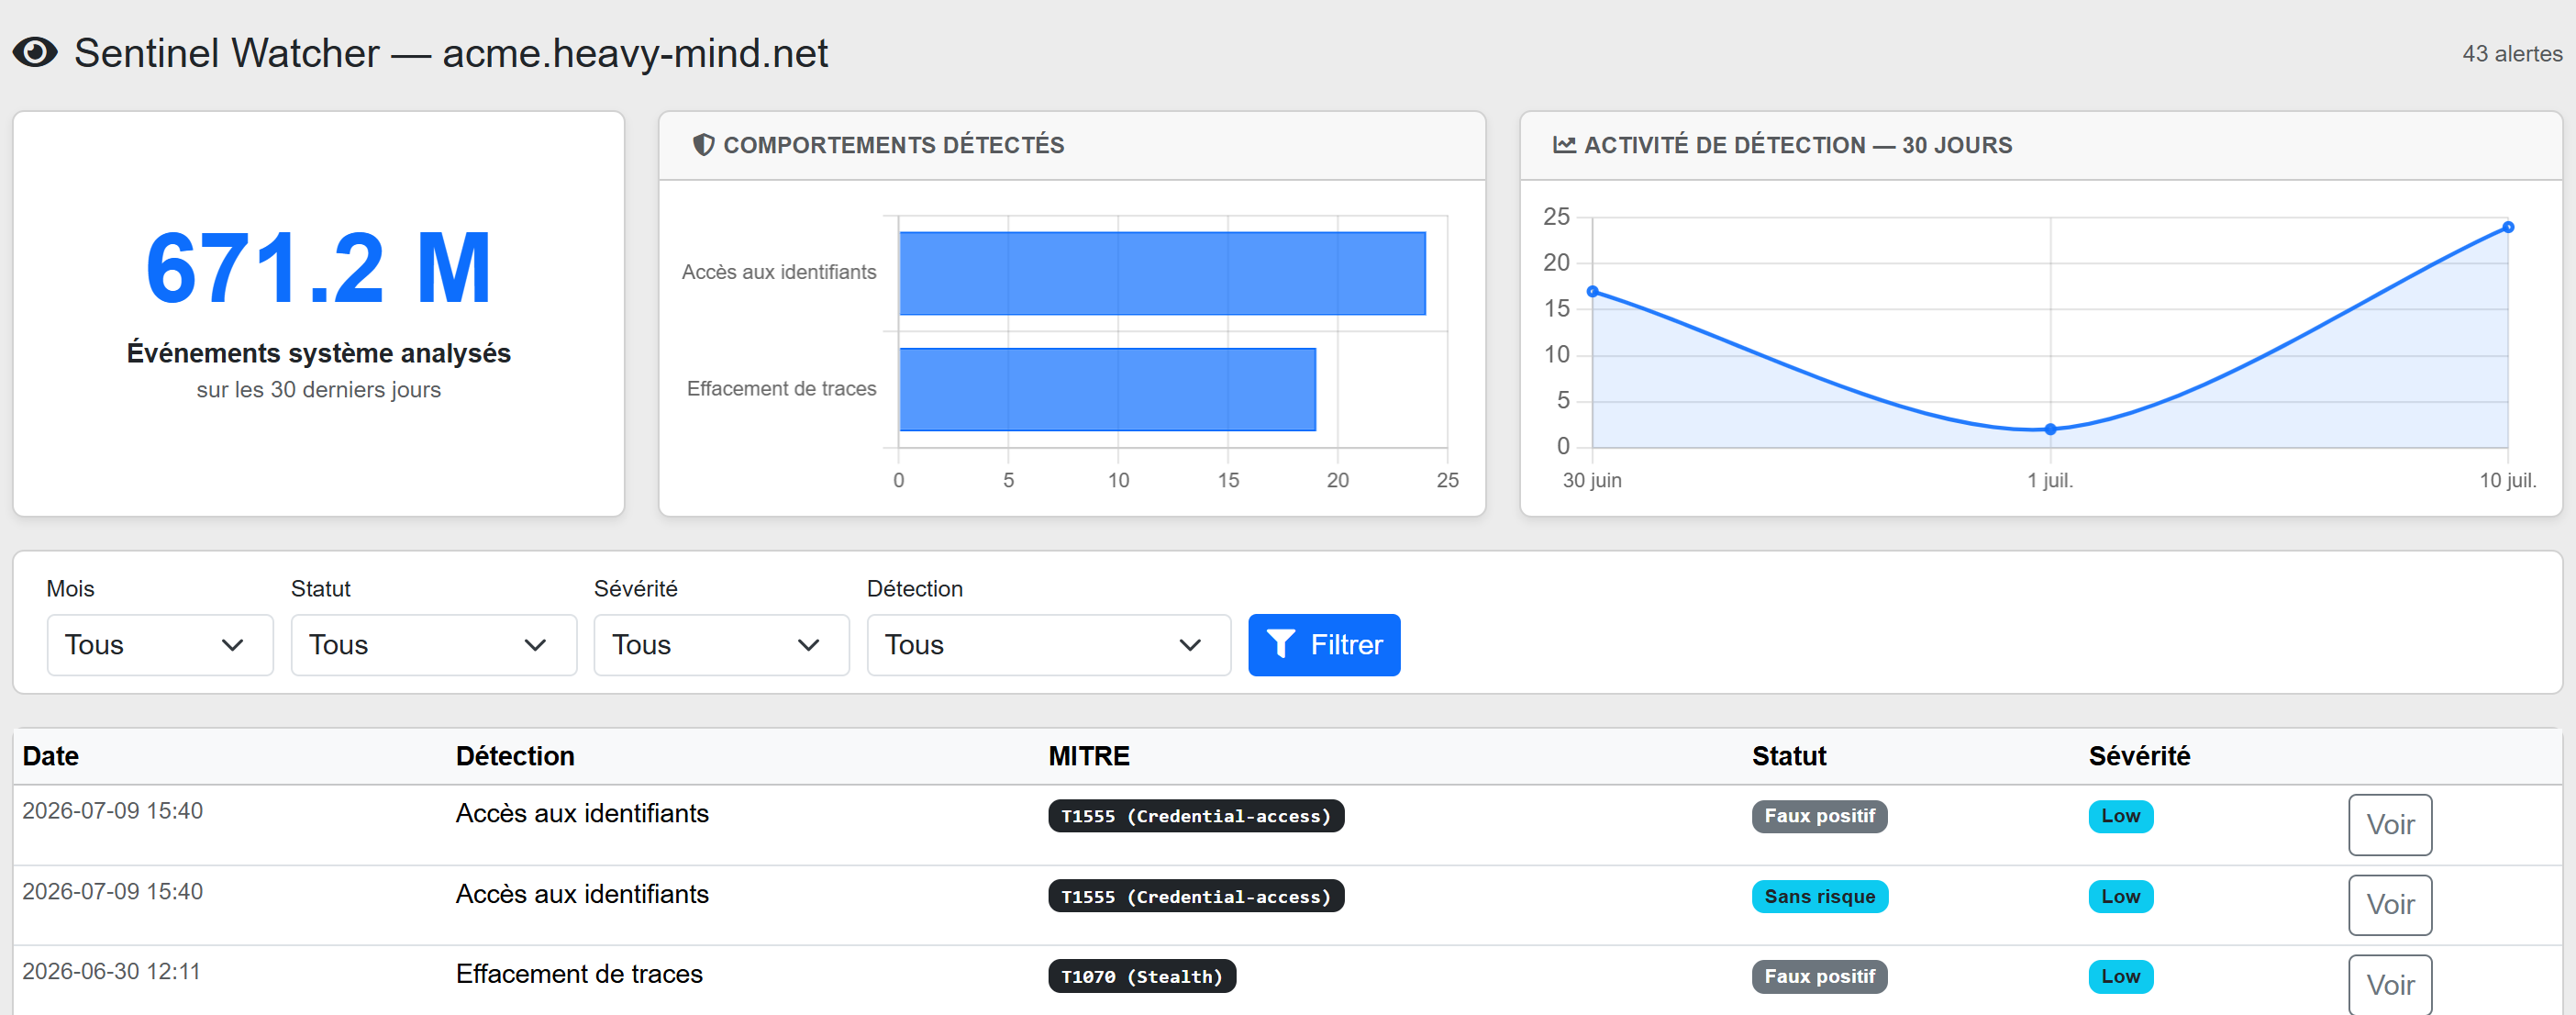
Task: Click the Sentinel Watcher page title
Action: 451,53
